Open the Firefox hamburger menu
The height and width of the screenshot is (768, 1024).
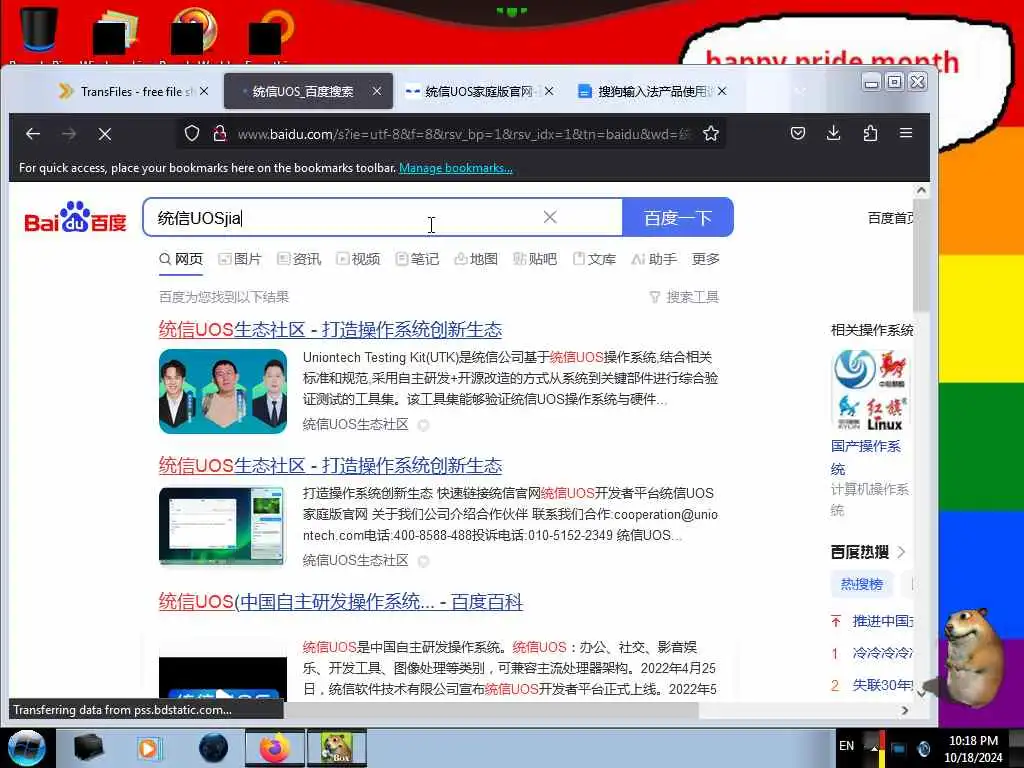pyautogui.click(x=906, y=133)
